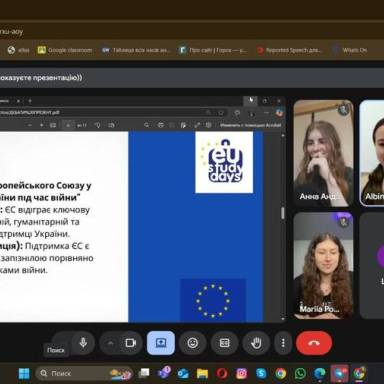Click the PDF viewer zoom-in plus button
This screenshot has width=384, height=384.
[42, 125]
